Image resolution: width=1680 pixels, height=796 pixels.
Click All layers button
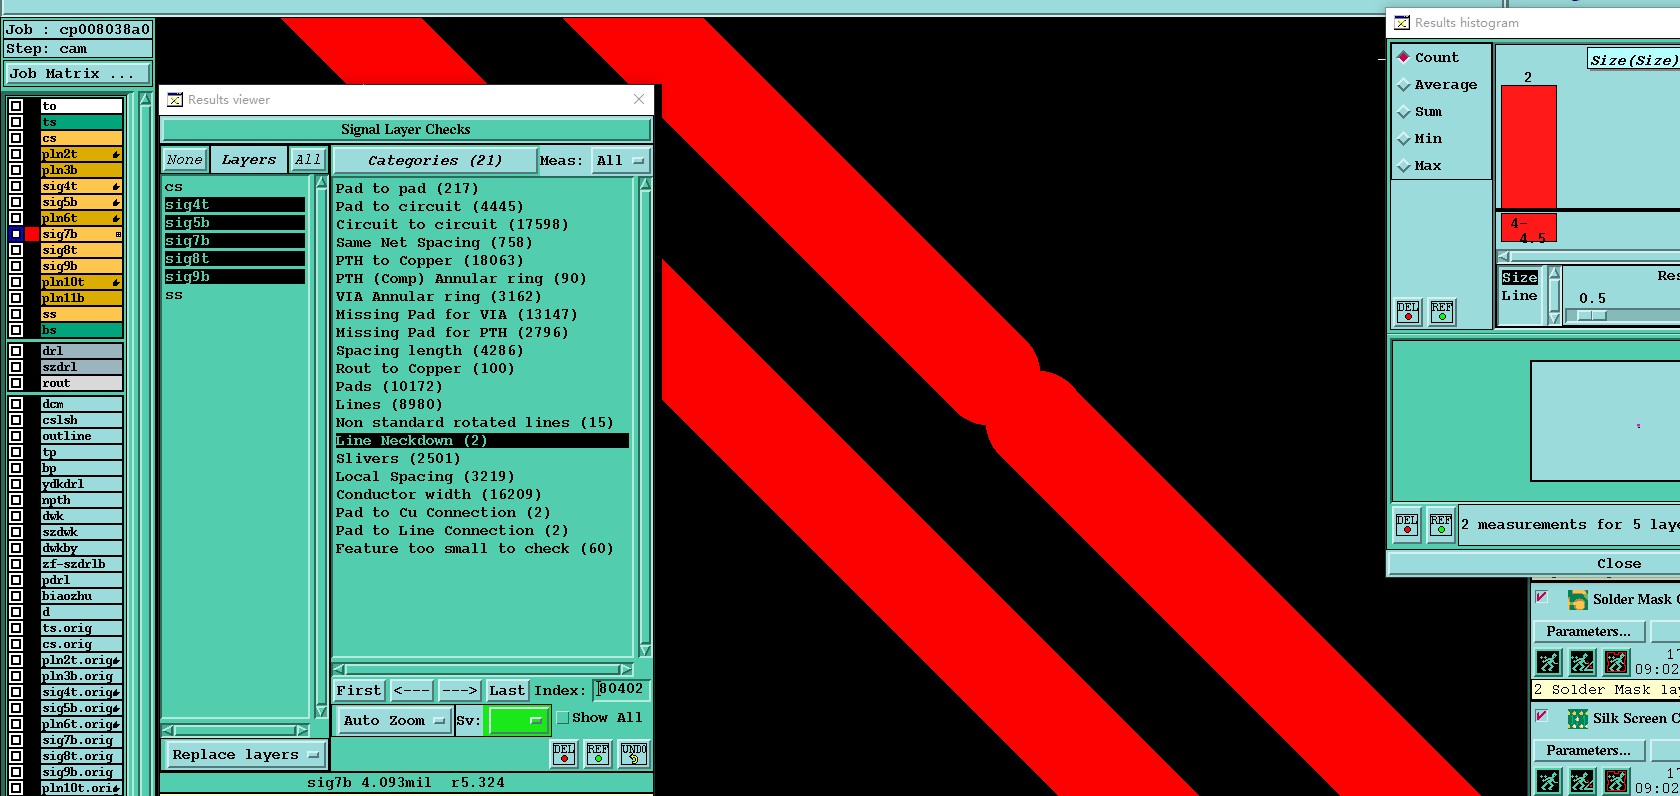(308, 160)
